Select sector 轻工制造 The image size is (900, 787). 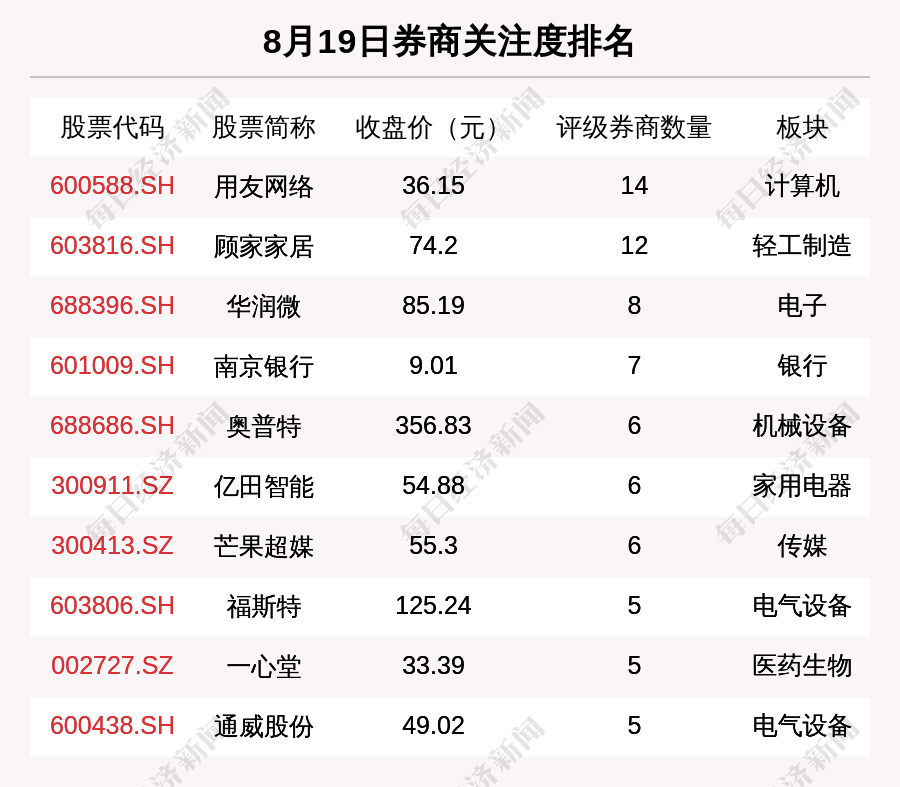tap(802, 246)
